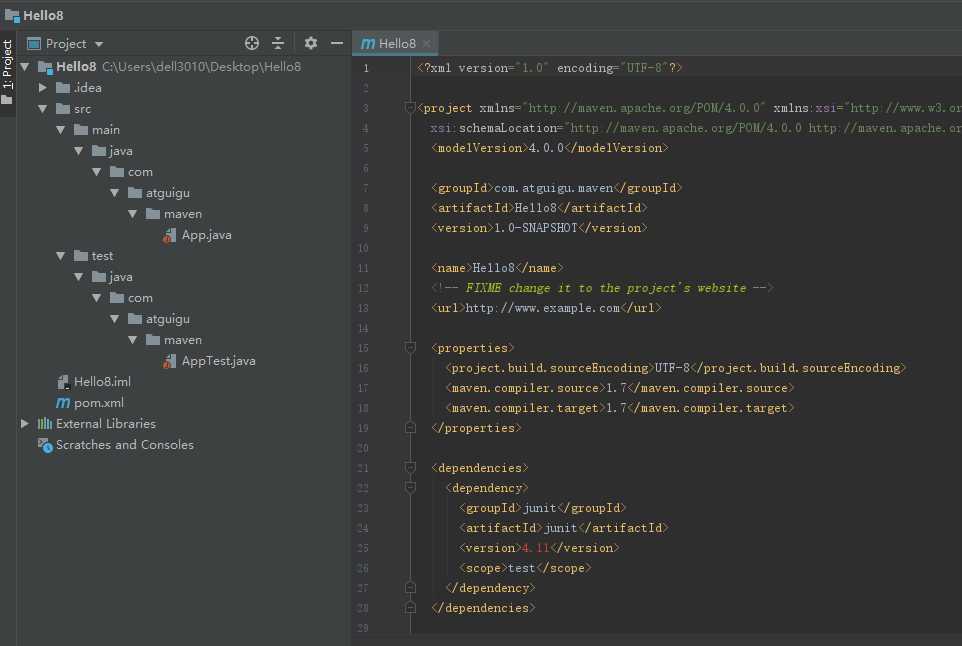The image size is (962, 646).
Task: Click the Scratches and Consoles icon
Action: pos(45,445)
